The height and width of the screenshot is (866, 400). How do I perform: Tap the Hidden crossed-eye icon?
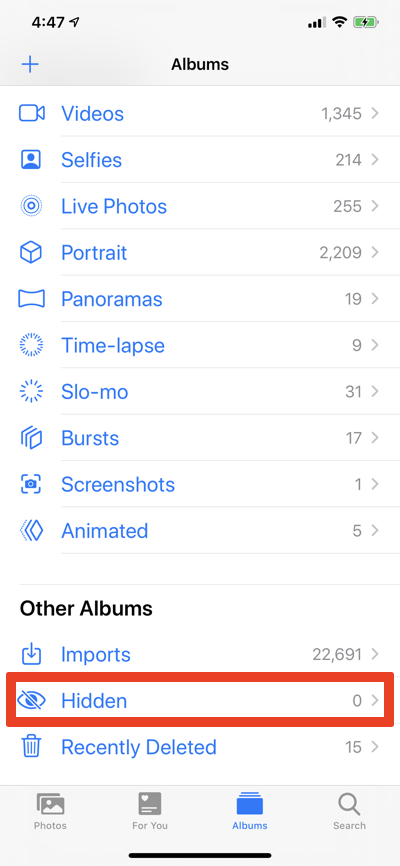click(x=31, y=700)
